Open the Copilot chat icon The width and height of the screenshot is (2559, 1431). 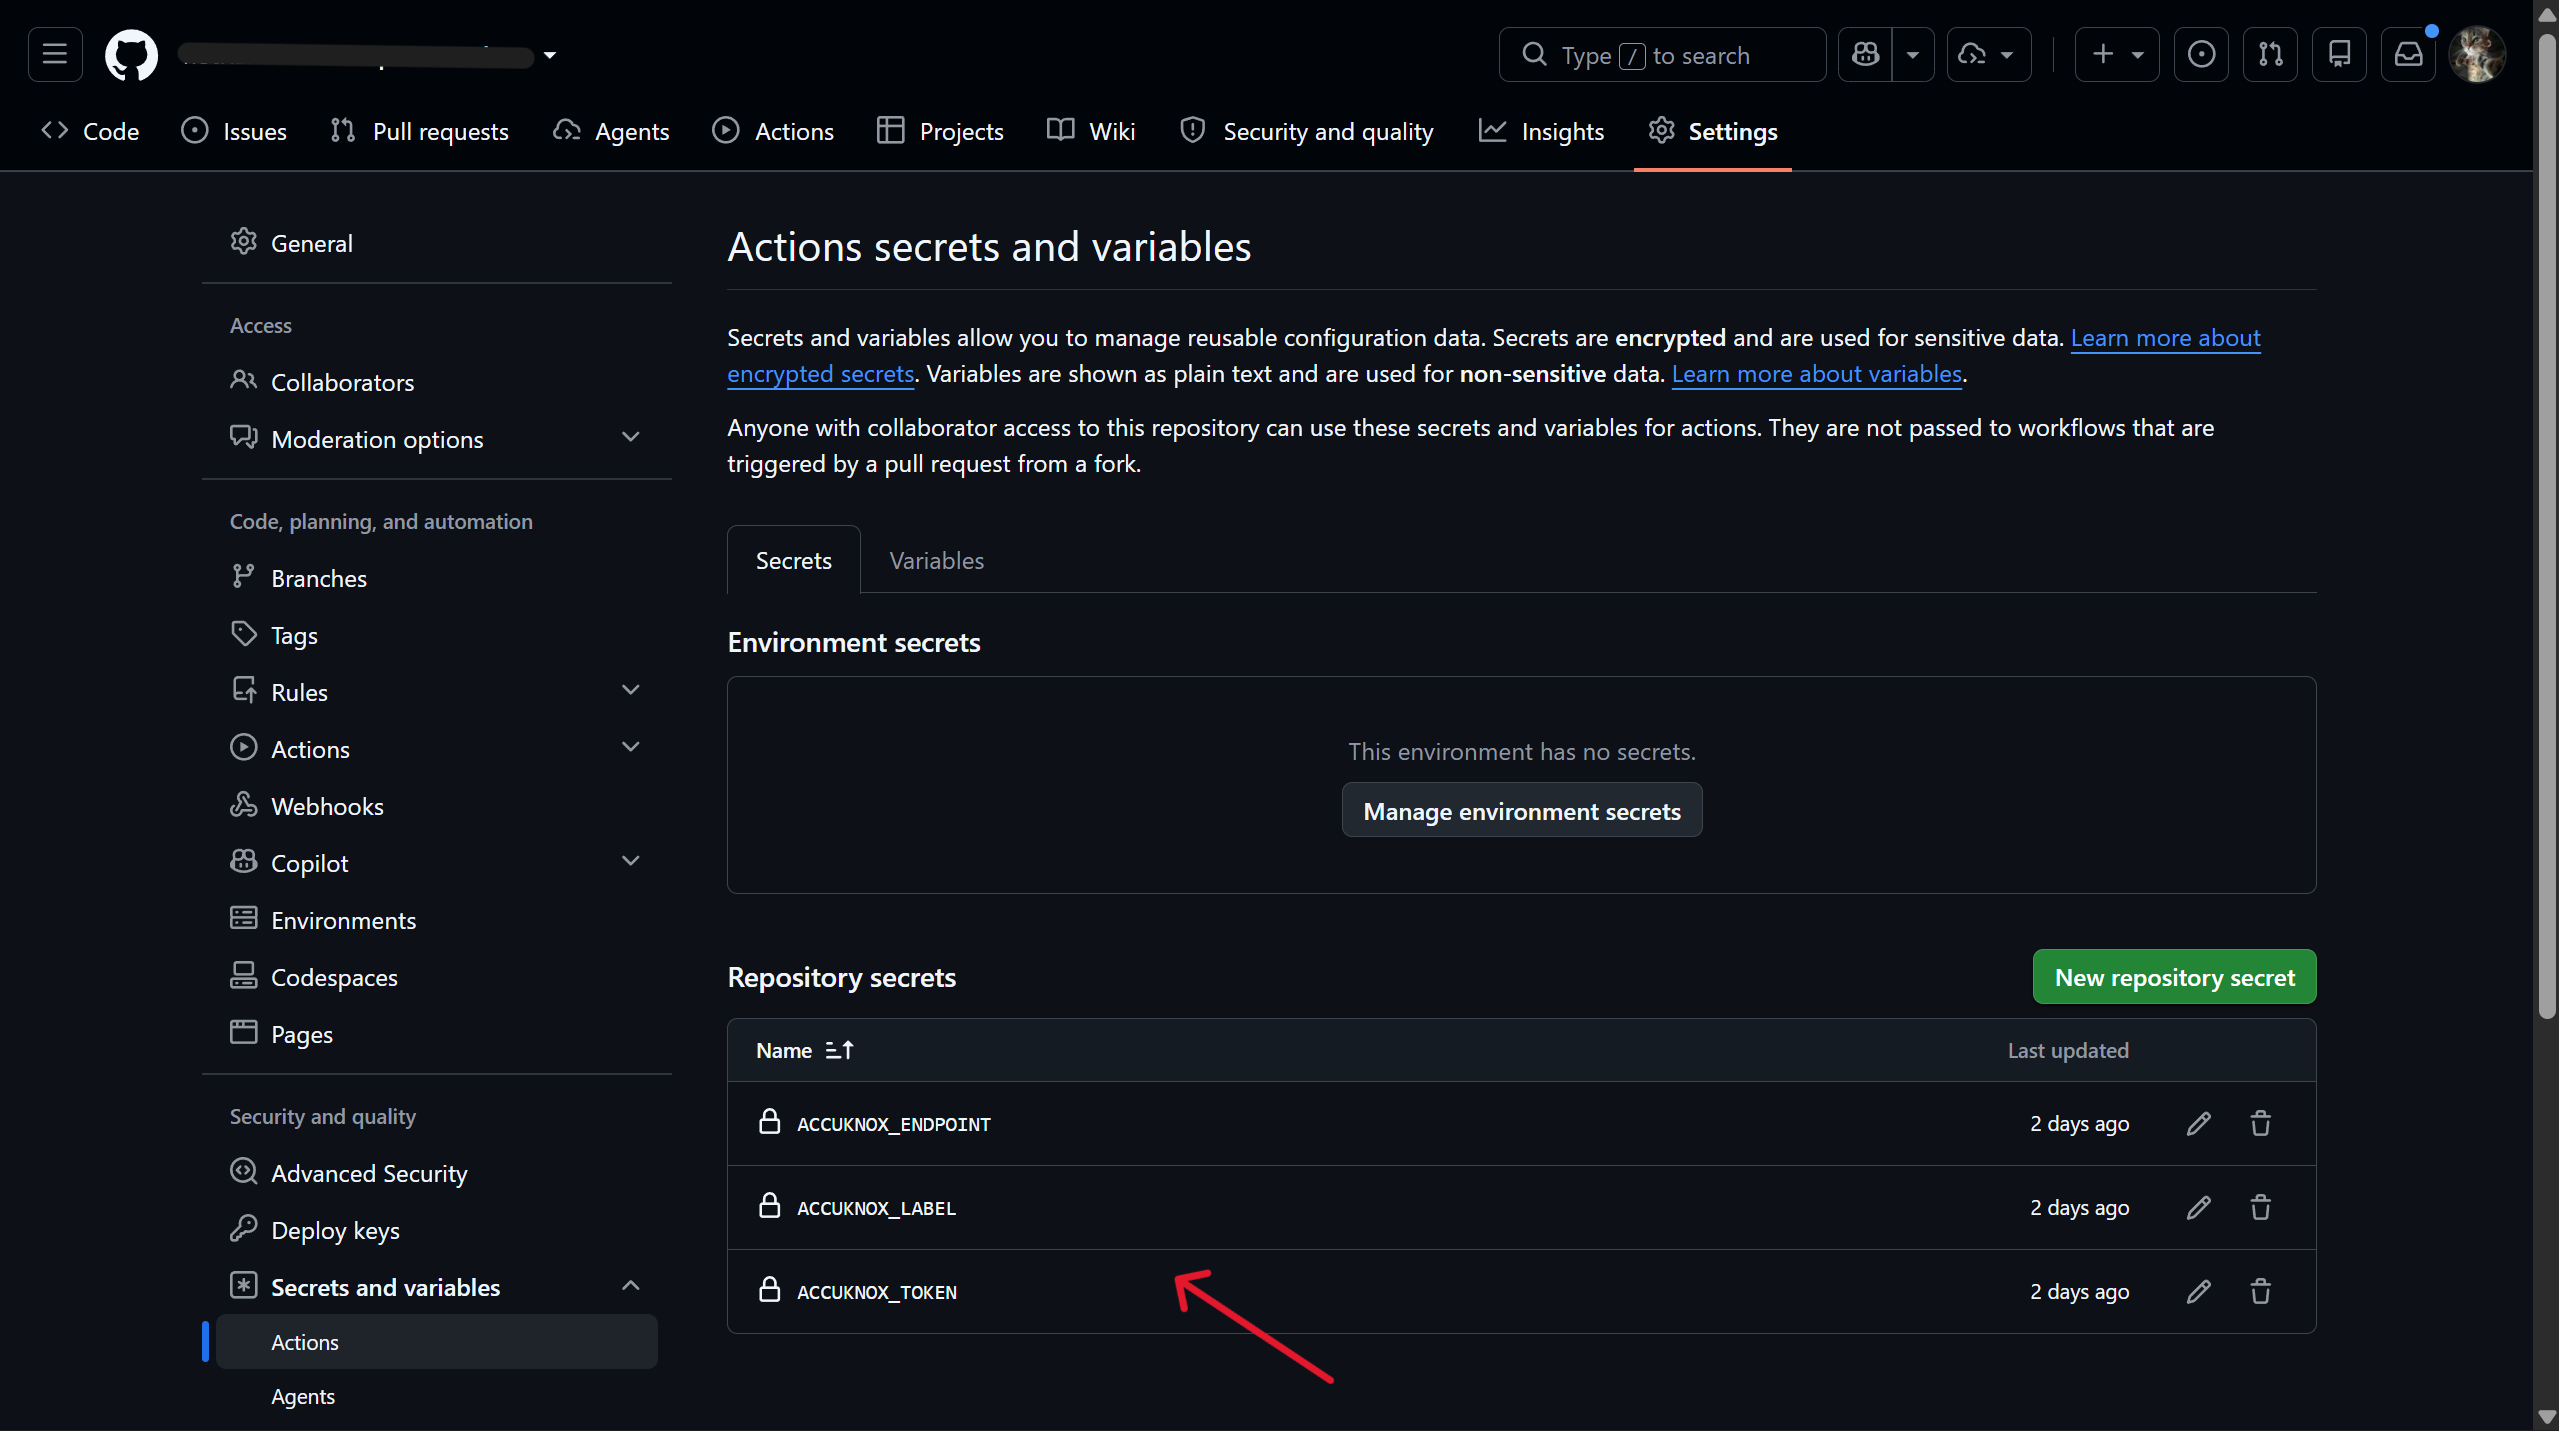(x=1865, y=54)
